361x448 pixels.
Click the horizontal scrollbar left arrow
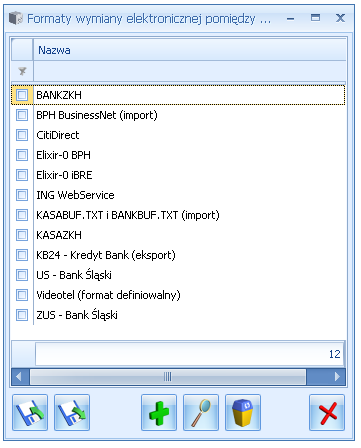pyautogui.click(x=19, y=377)
